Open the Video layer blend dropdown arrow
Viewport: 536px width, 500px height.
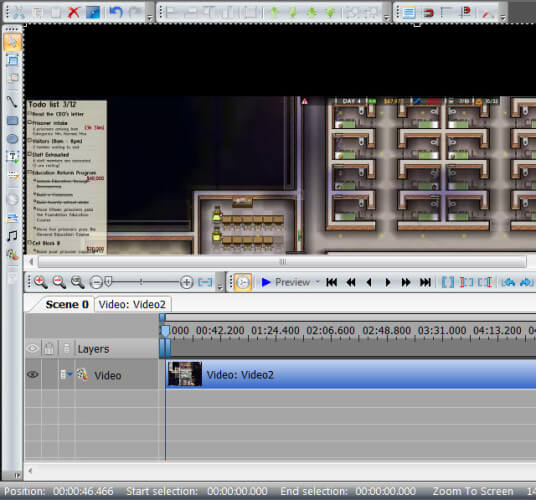coord(70,374)
